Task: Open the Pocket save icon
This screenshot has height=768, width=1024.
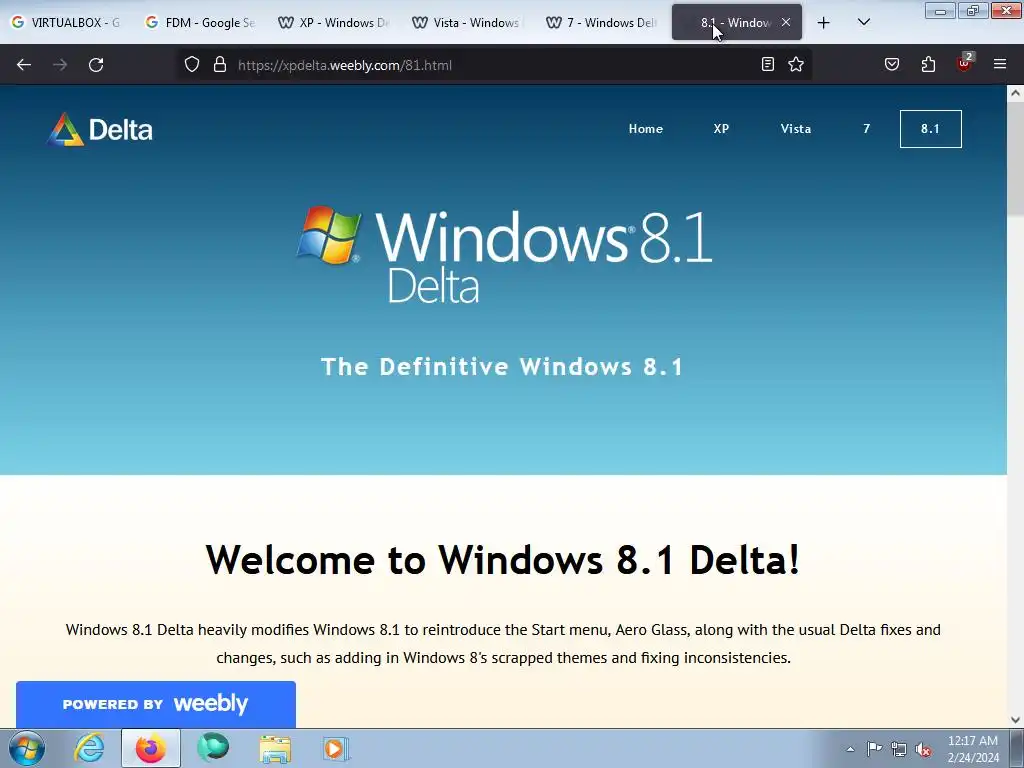Action: (x=891, y=65)
